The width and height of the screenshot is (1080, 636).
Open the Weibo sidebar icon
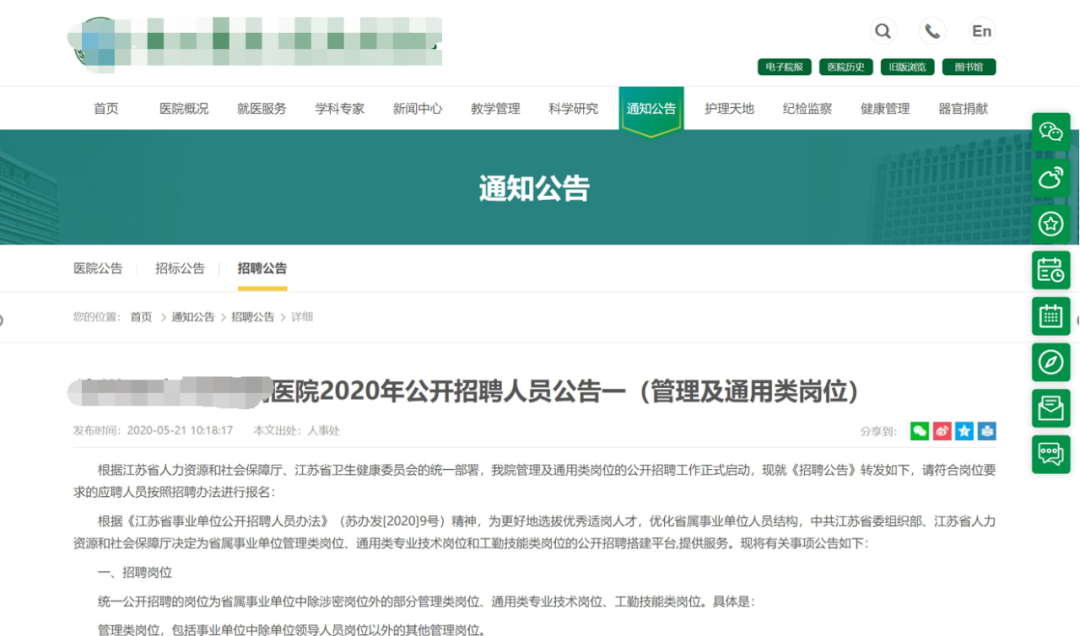[x=1051, y=178]
